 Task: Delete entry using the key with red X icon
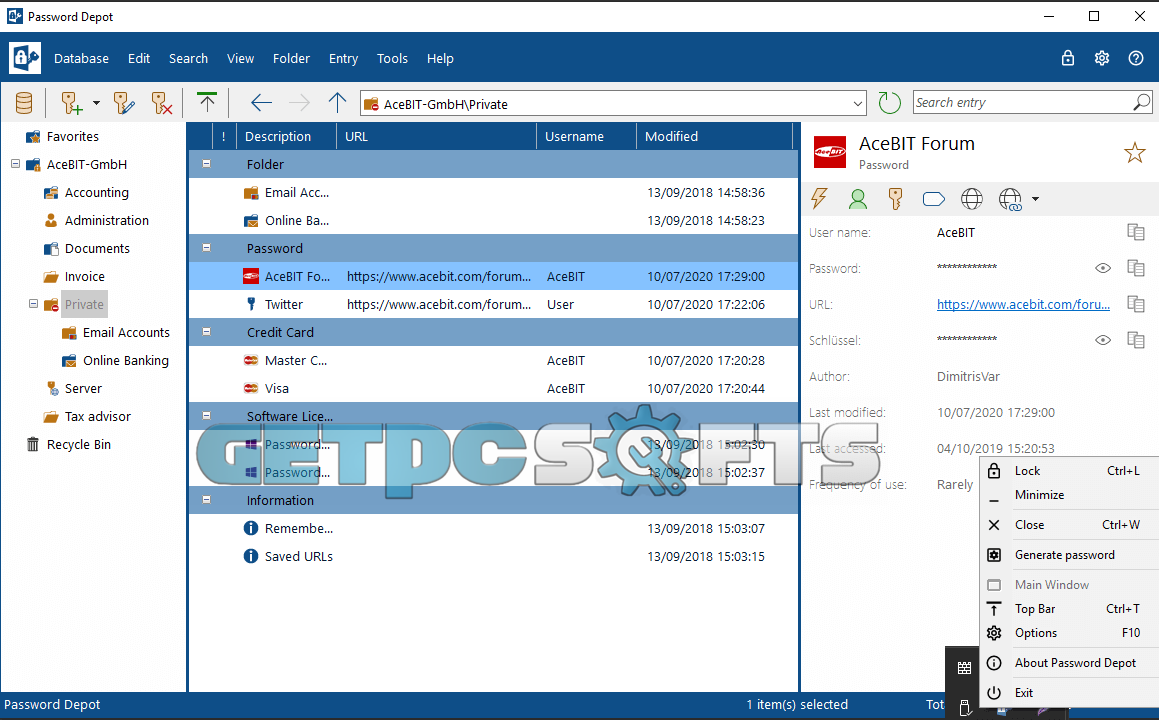[161, 103]
